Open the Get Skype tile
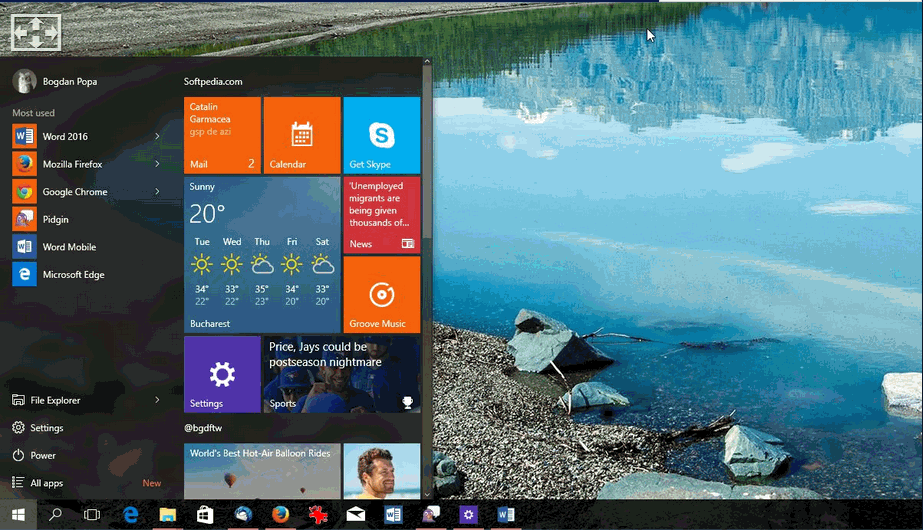 381,135
